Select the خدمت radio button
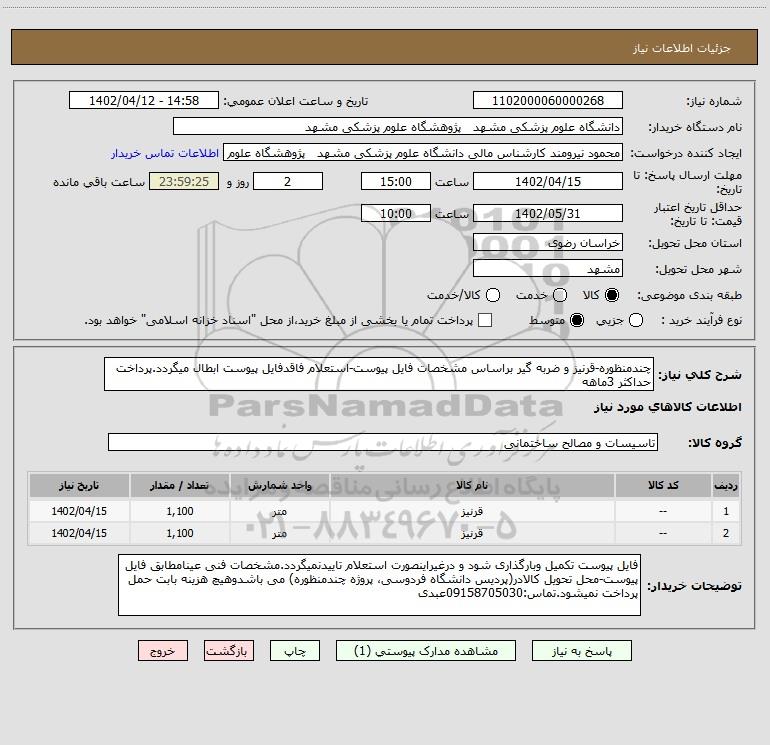770x745 pixels. 560,295
